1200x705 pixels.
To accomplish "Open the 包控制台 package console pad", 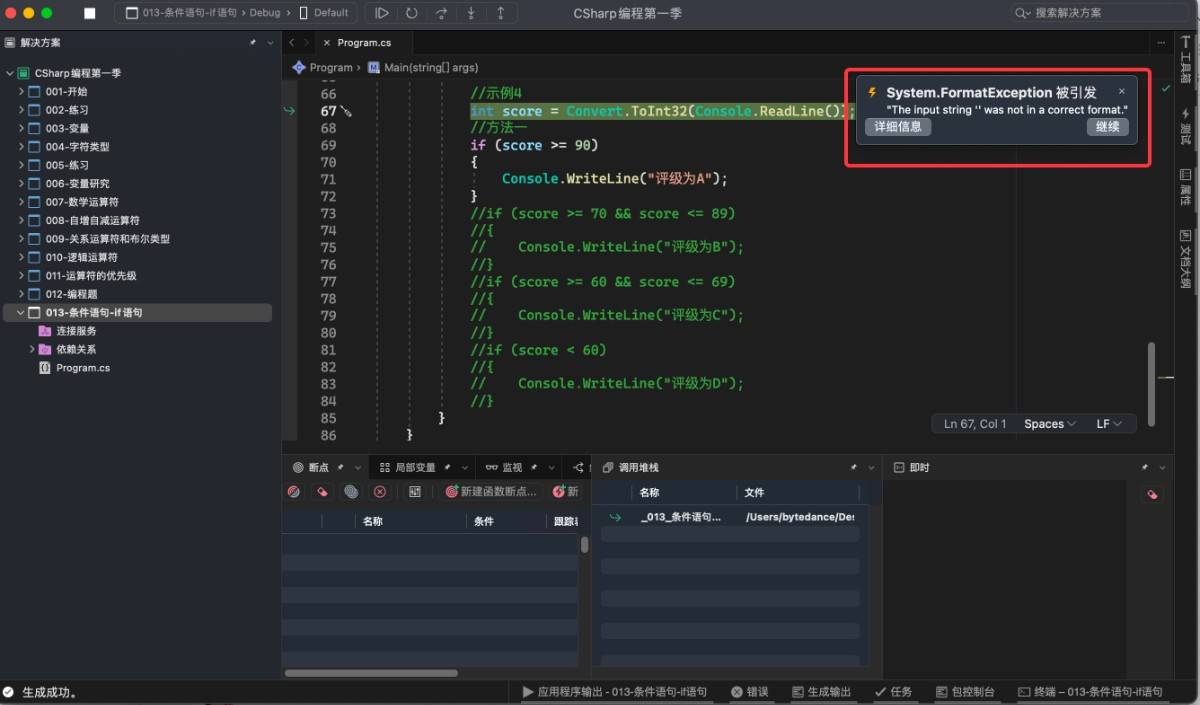I will [x=966, y=692].
